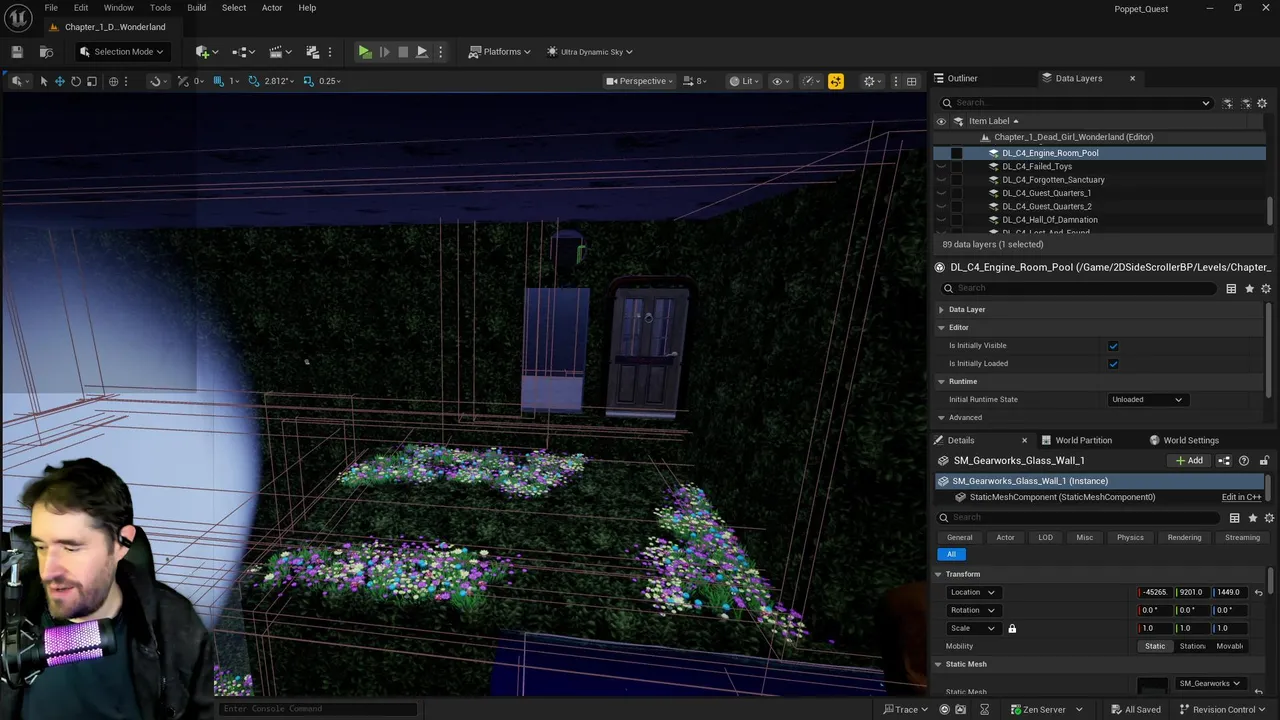This screenshot has width=1280, height=720.
Task: Toggle the yellow highlighted viewport button
Action: (835, 81)
